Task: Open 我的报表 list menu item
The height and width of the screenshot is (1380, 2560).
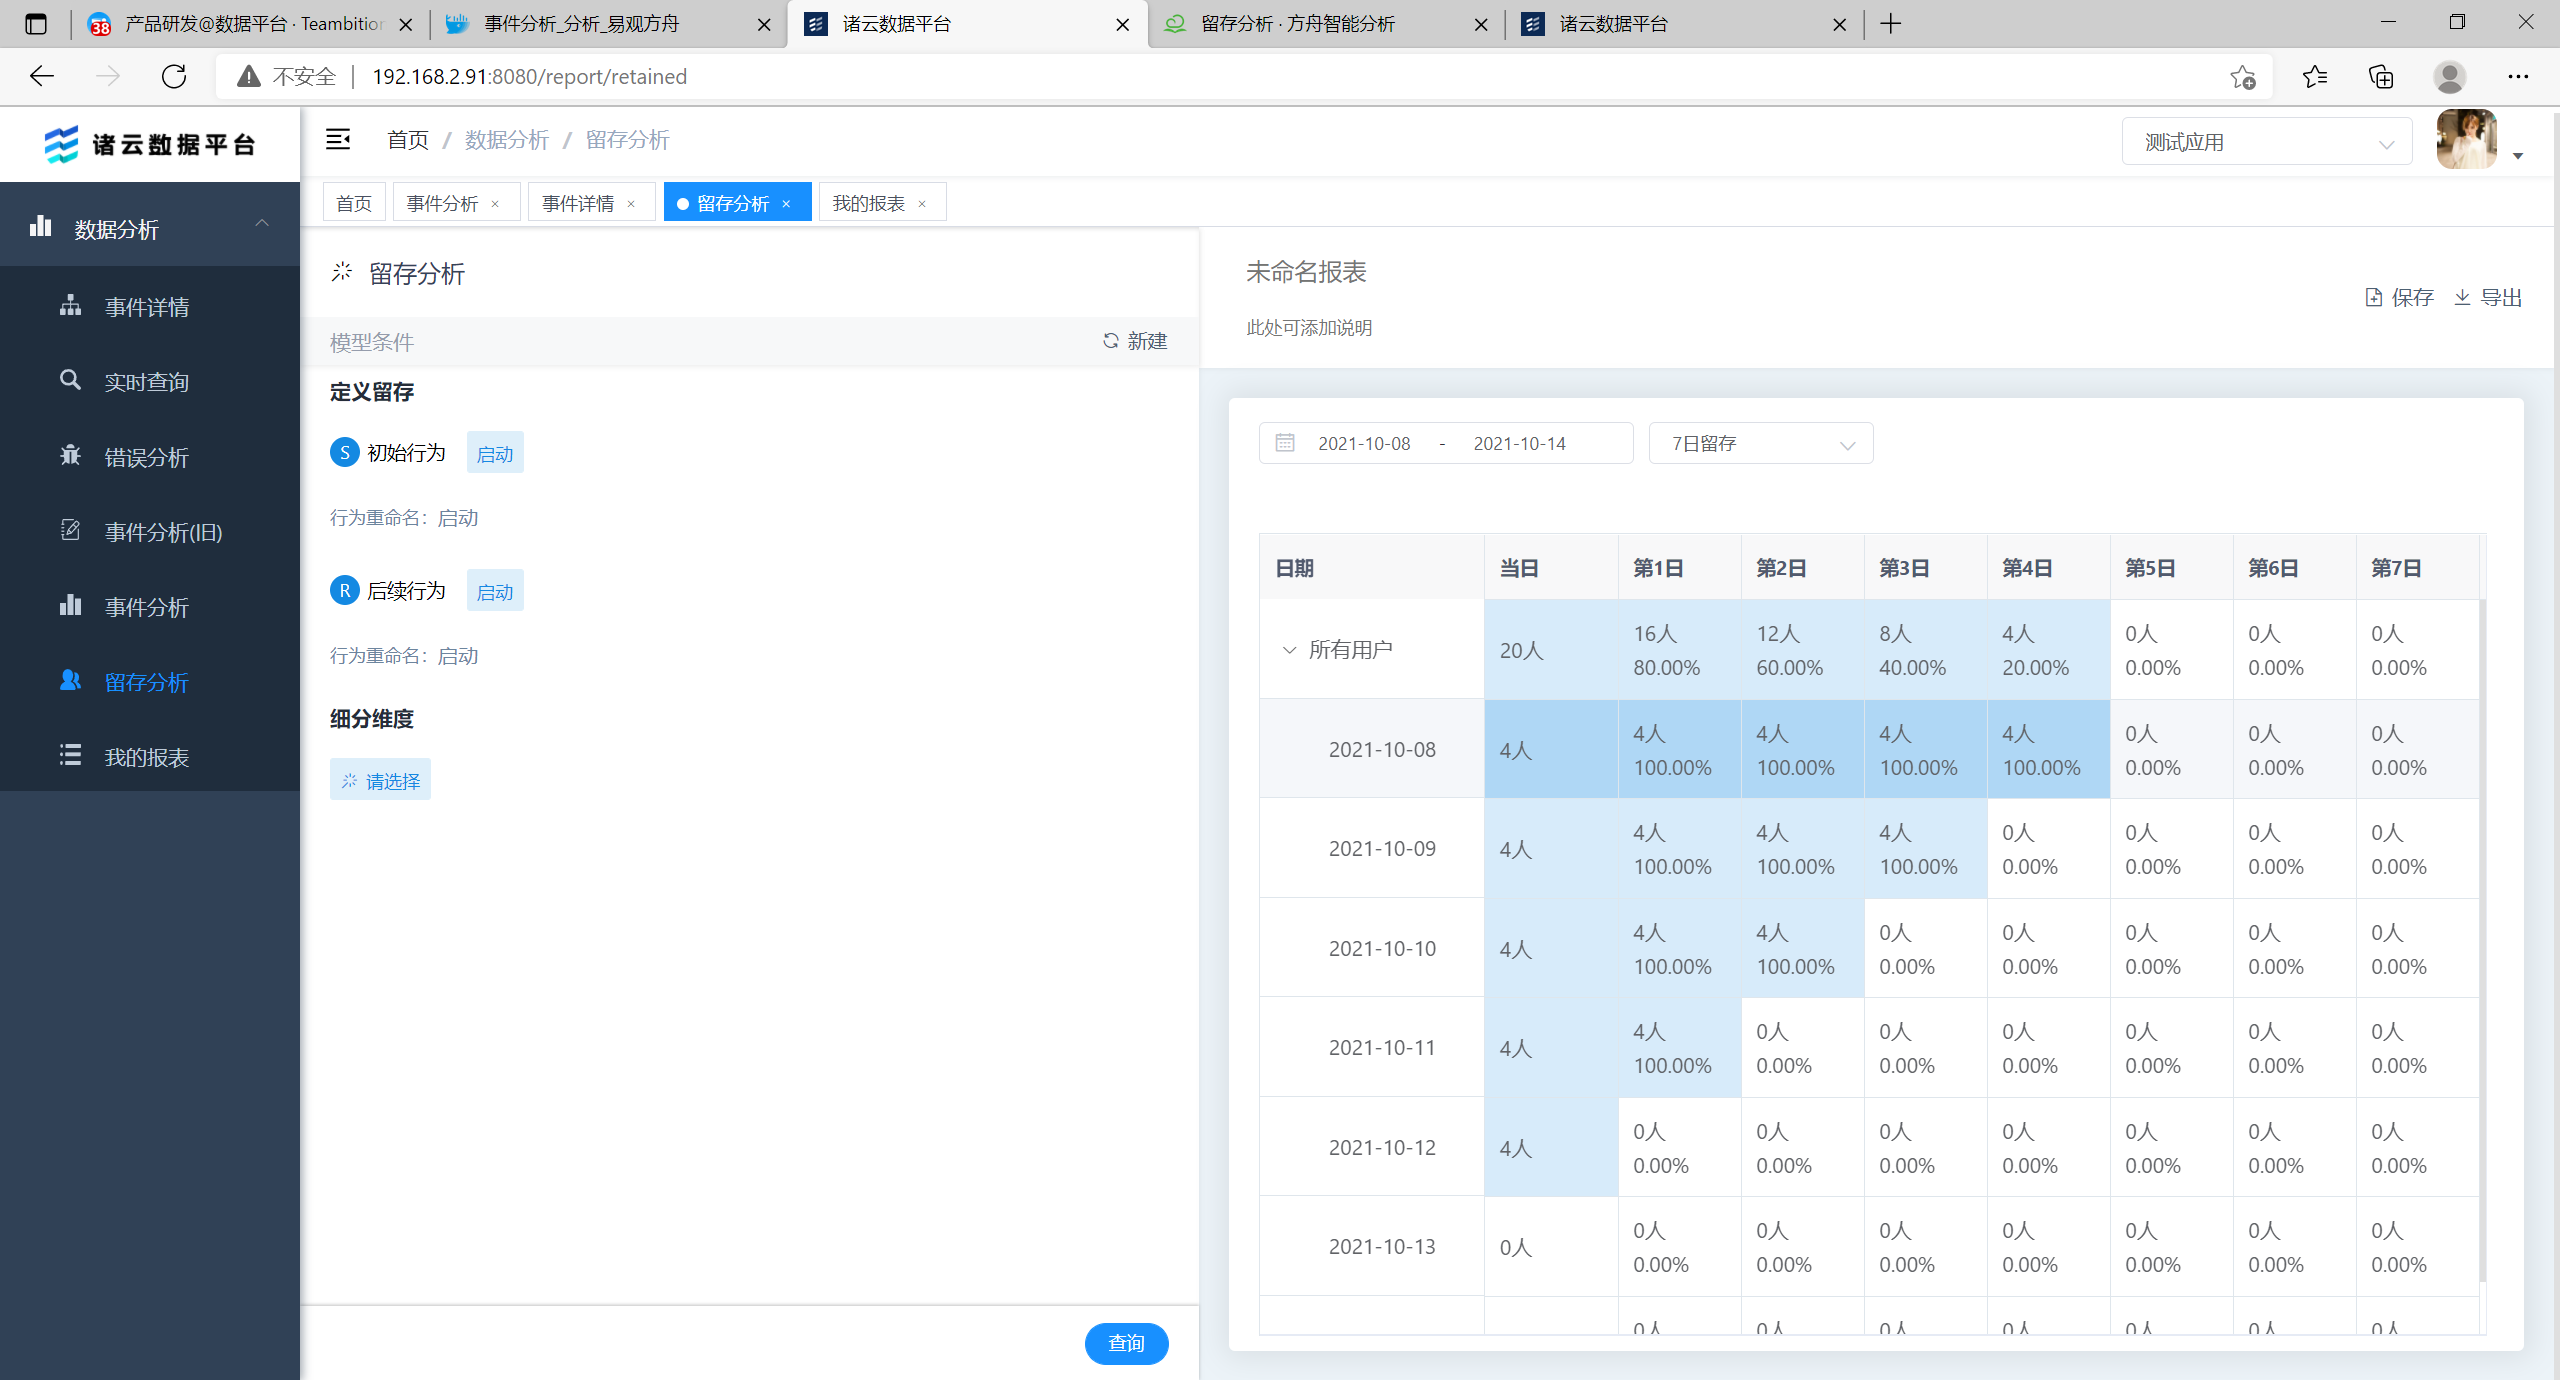Action: [150, 757]
